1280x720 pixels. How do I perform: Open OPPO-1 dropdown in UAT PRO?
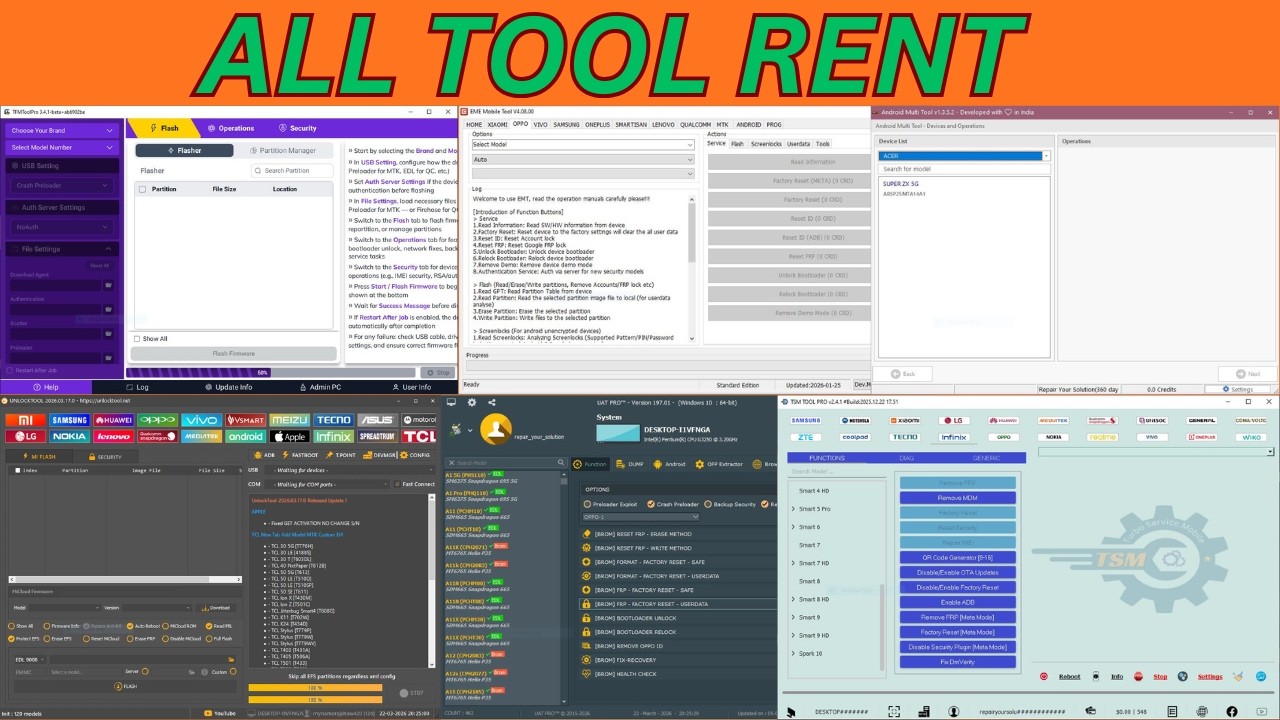(641, 517)
